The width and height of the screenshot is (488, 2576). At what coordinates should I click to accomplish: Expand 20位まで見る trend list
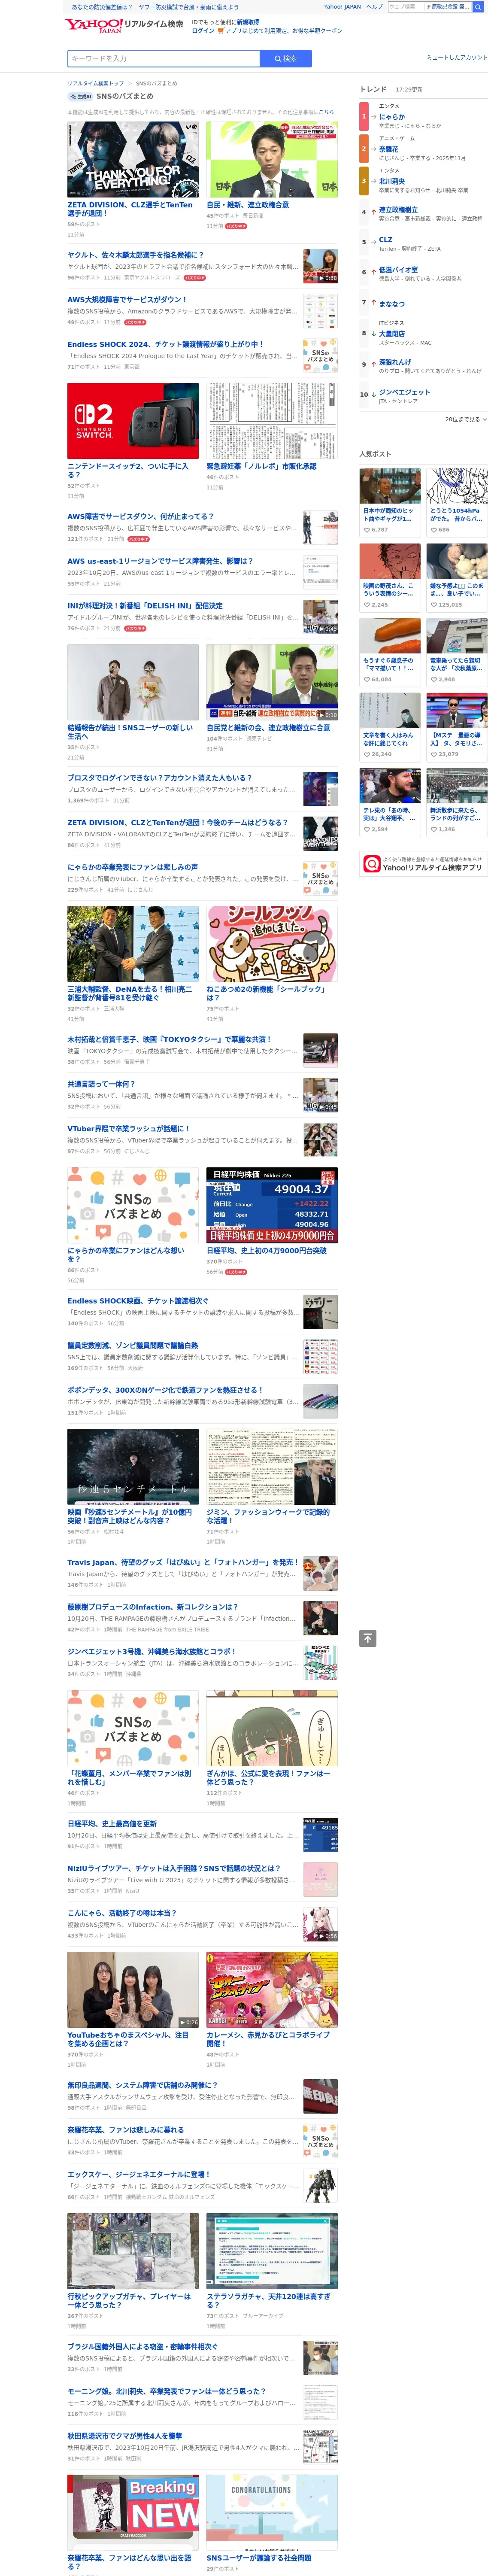466,419
